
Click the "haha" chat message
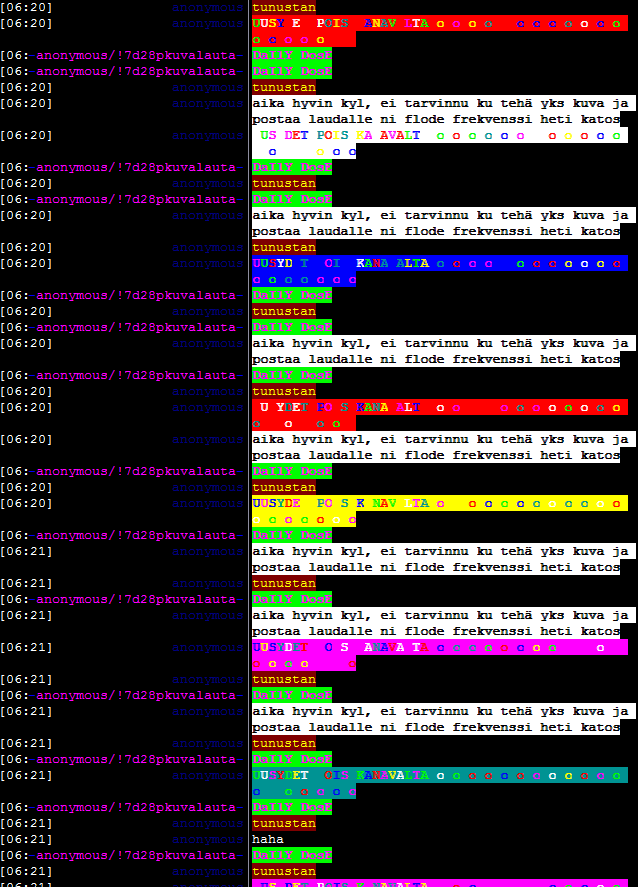[268, 839]
